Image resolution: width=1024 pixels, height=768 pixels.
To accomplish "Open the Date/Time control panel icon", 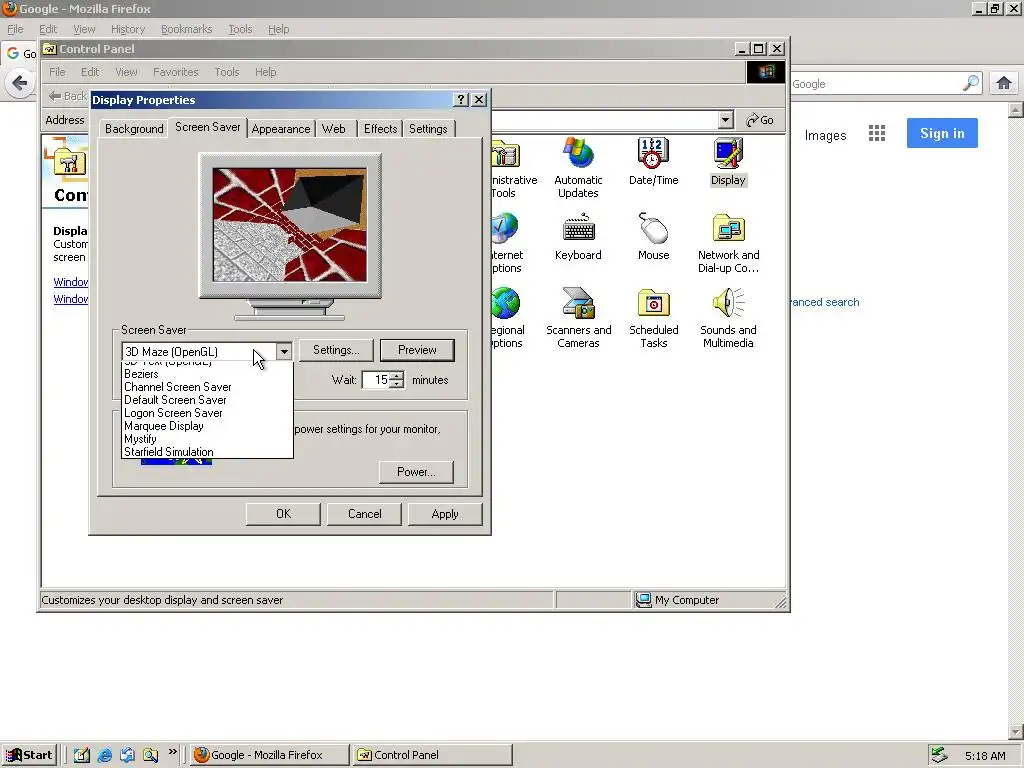I will pyautogui.click(x=653, y=161).
